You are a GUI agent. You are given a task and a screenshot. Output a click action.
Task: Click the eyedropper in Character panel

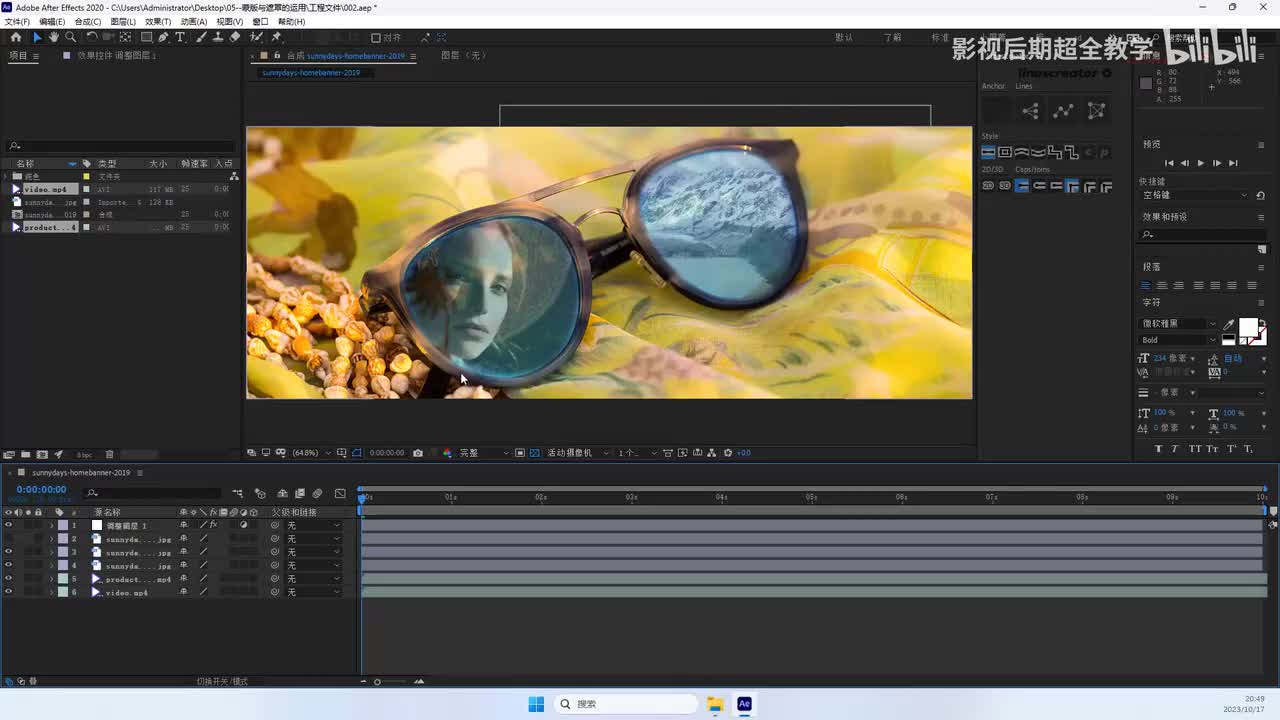(x=1229, y=324)
